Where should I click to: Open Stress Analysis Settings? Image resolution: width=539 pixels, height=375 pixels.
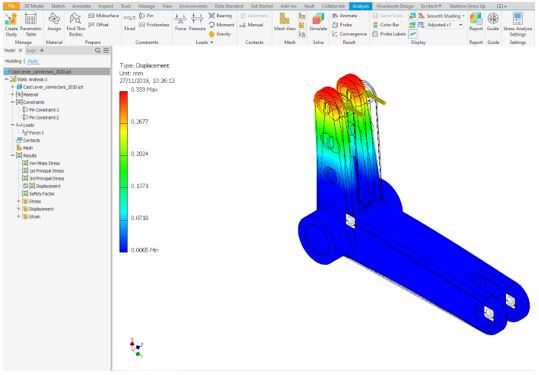coord(518,25)
